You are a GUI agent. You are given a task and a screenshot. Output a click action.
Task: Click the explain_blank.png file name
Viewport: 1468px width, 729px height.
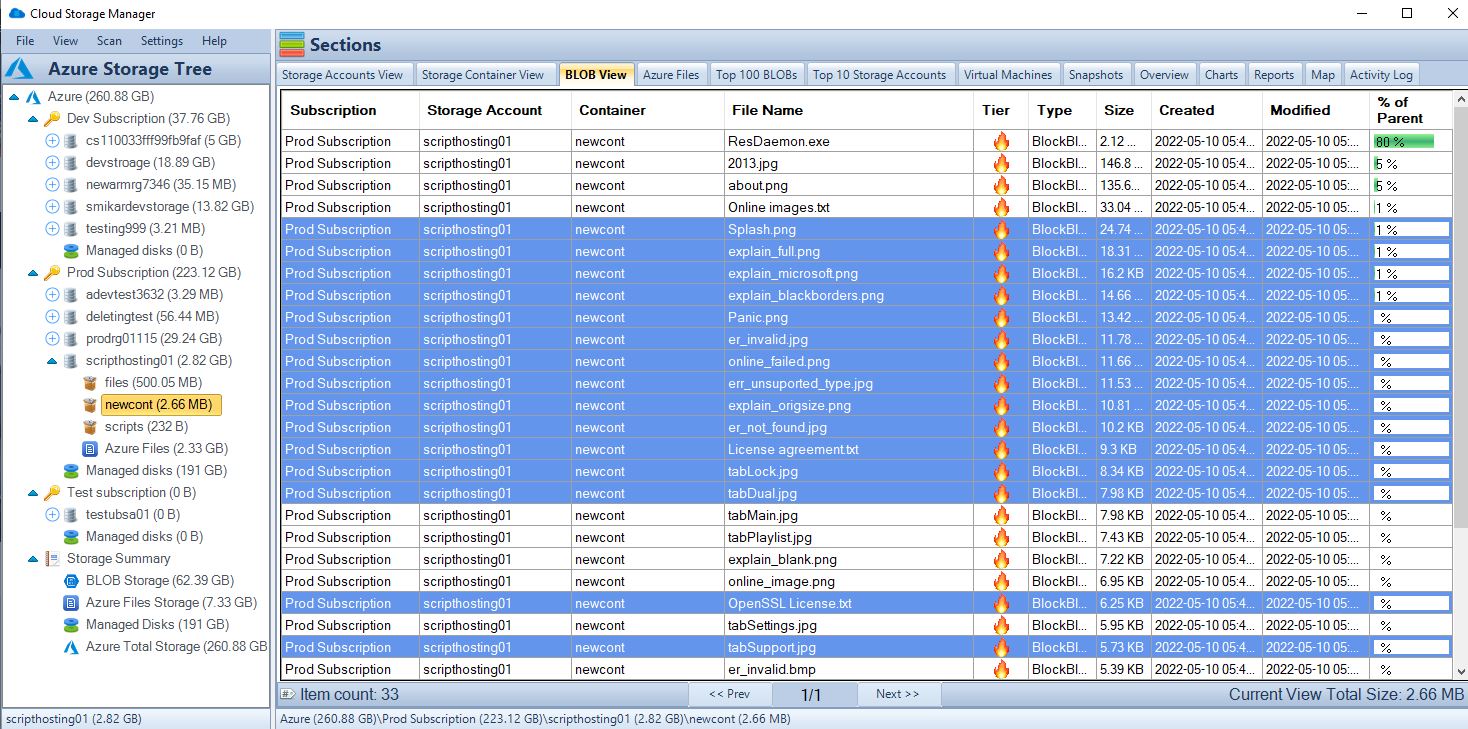click(x=782, y=559)
